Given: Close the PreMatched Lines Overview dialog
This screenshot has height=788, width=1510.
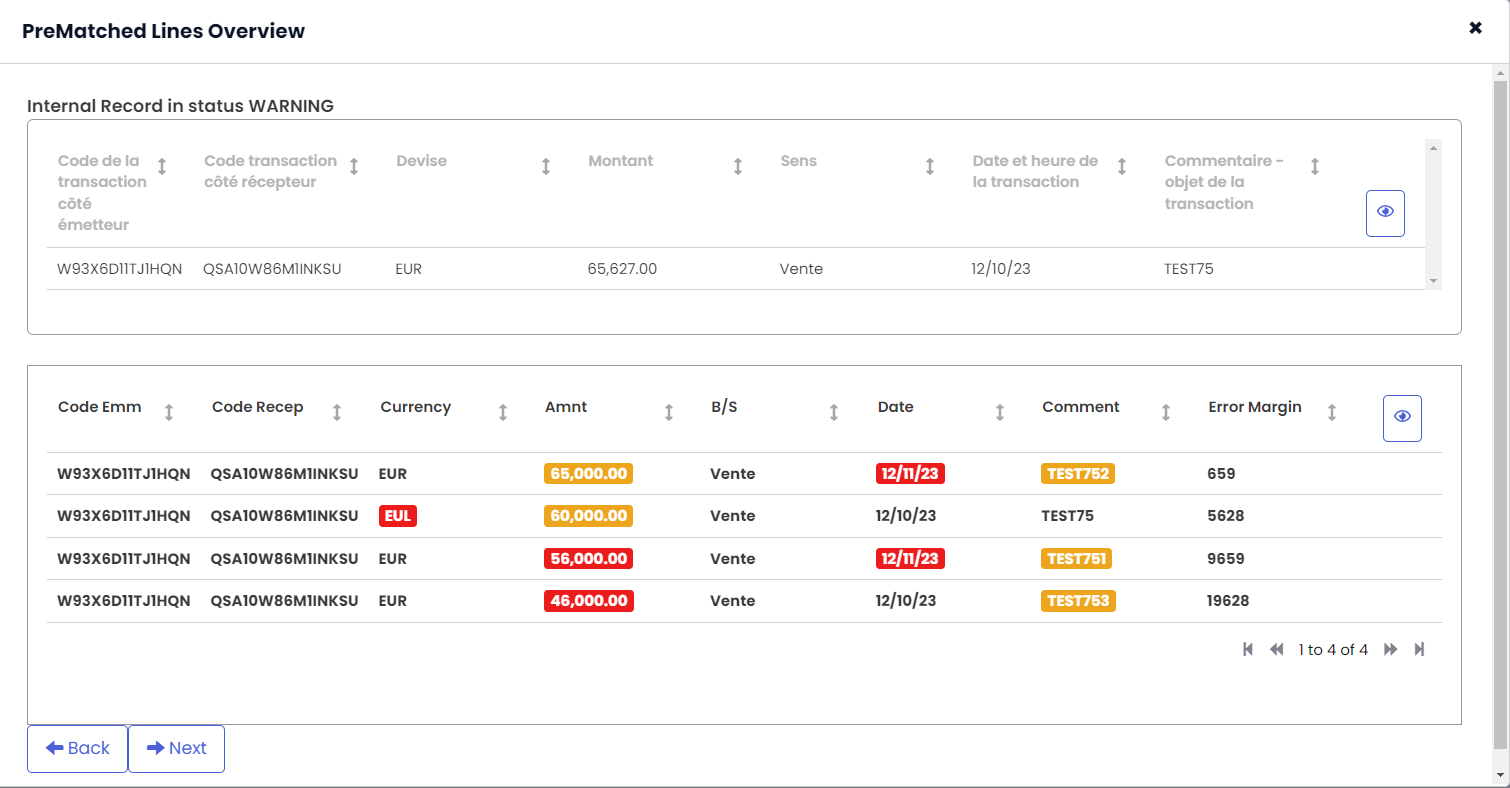Looking at the screenshot, I should point(1475,28).
